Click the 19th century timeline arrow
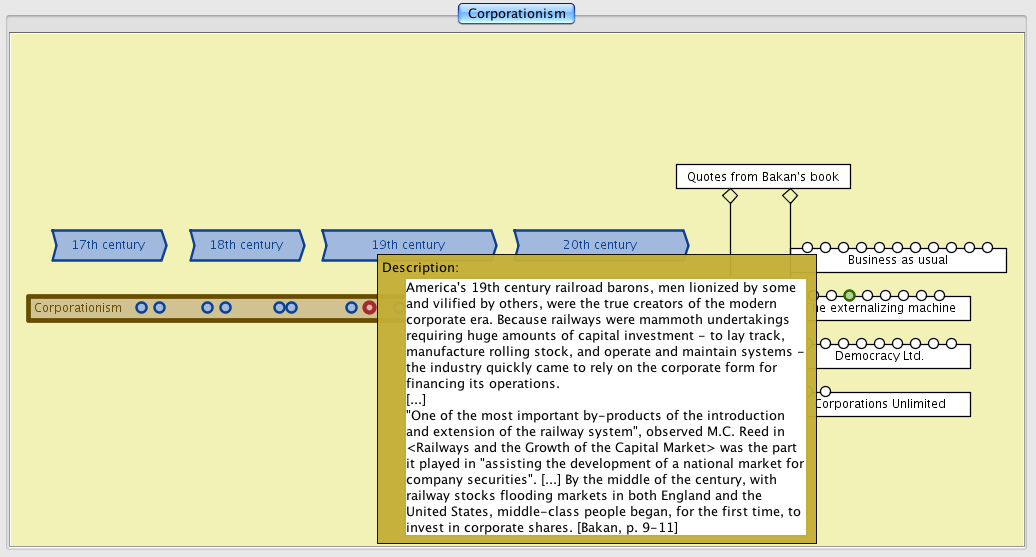 pyautogui.click(x=408, y=245)
